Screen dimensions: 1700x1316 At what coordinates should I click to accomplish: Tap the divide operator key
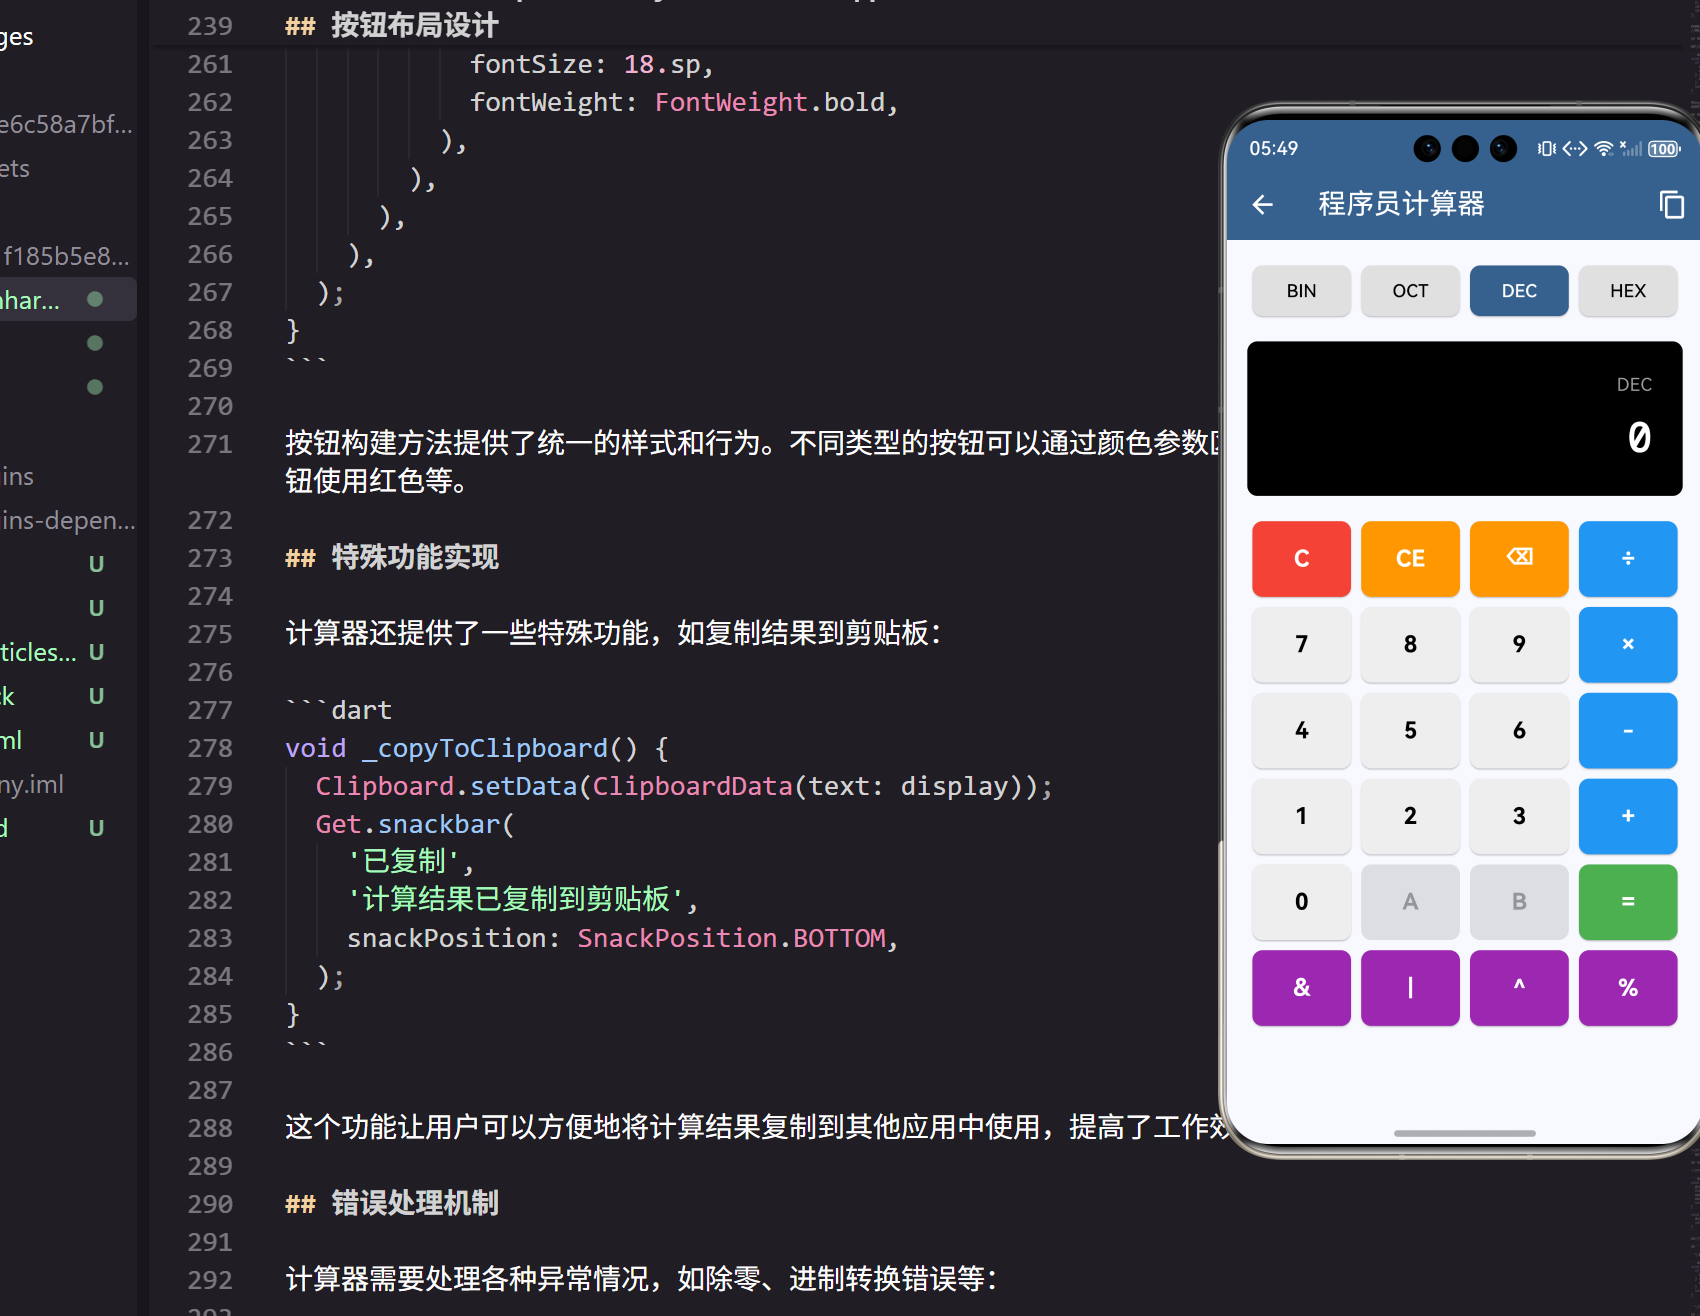point(1628,558)
